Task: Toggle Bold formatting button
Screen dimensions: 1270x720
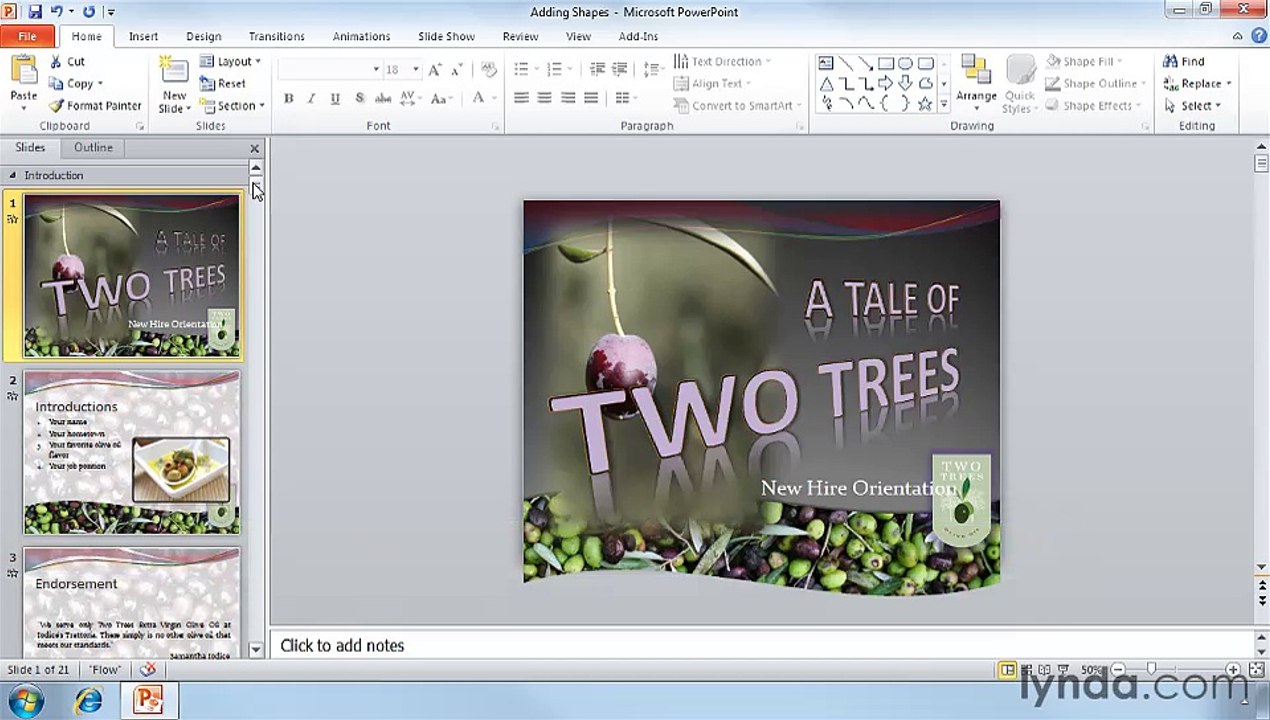Action: pyautogui.click(x=288, y=98)
